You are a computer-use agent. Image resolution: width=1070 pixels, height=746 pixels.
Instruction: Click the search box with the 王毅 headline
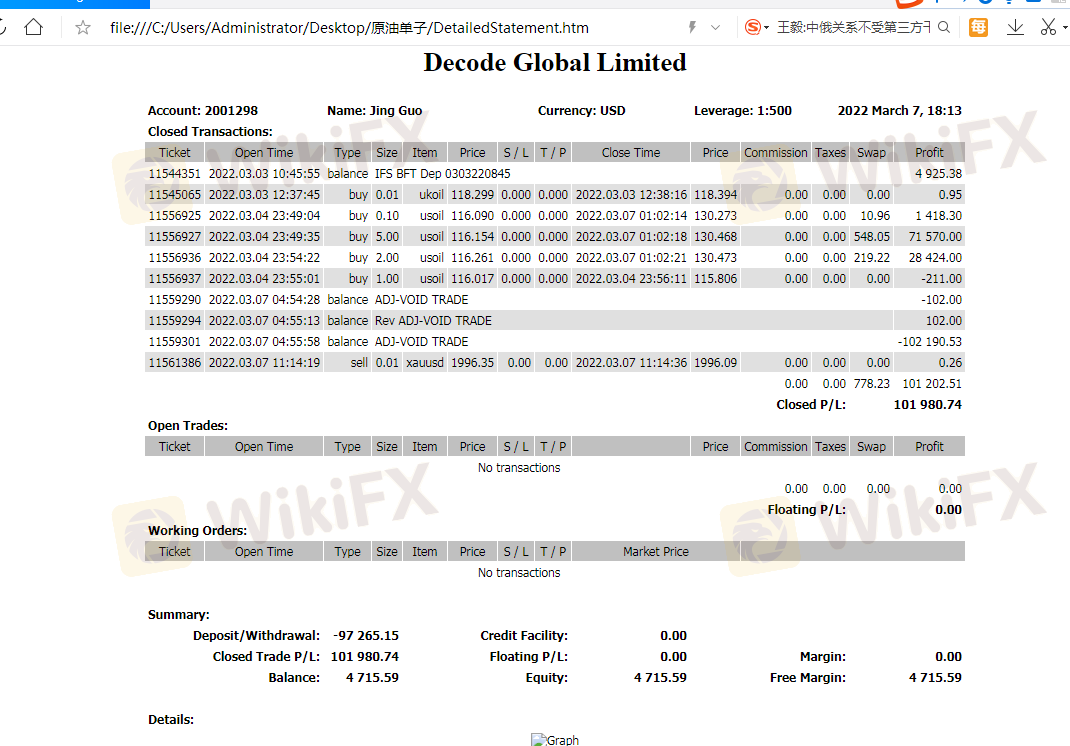(x=854, y=27)
